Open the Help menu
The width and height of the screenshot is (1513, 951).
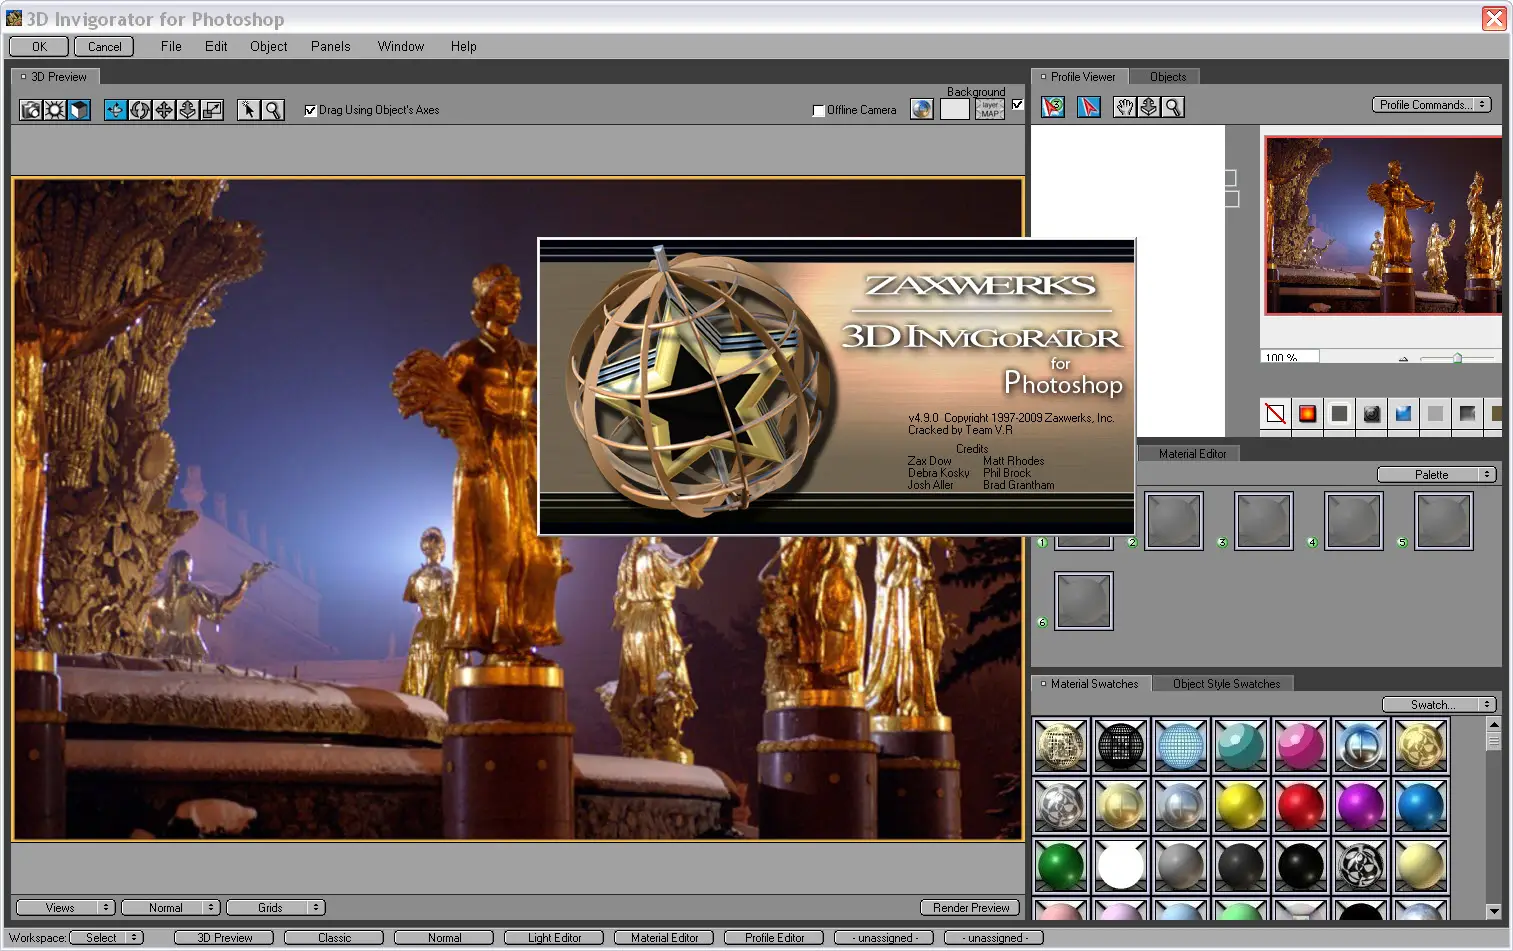[x=463, y=46]
